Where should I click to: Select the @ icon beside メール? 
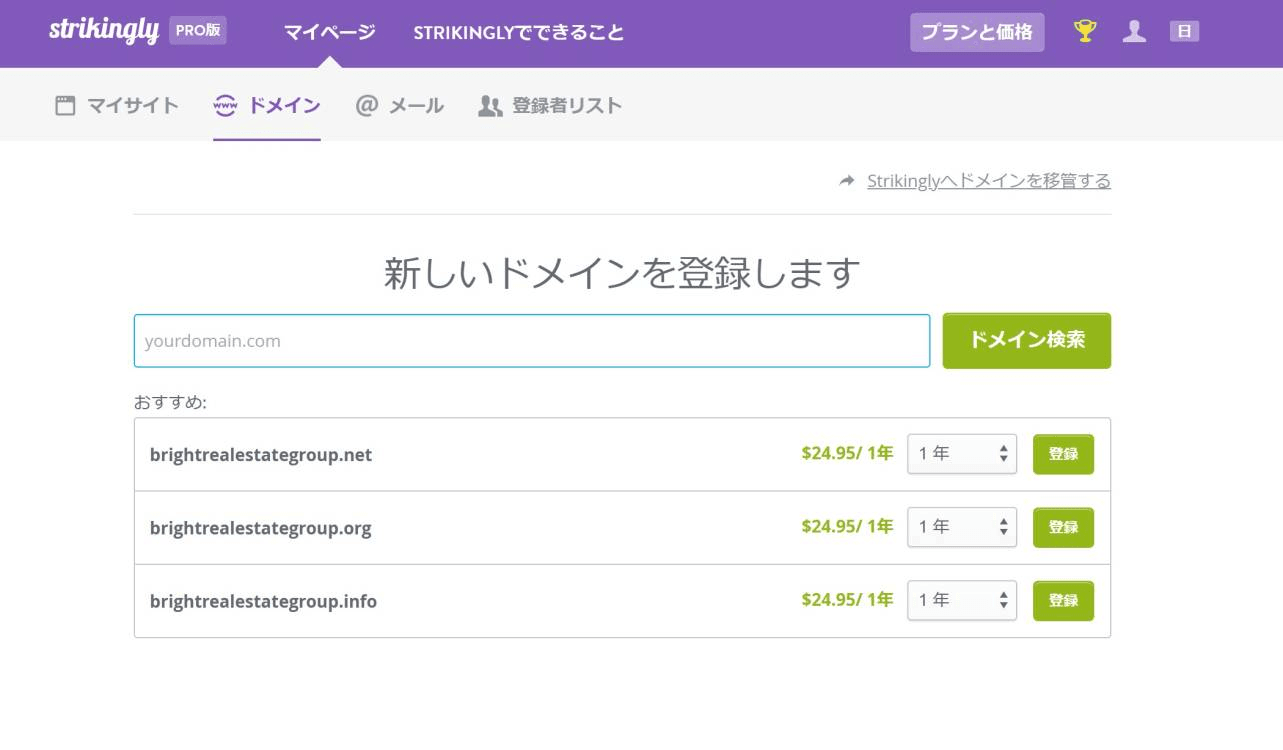[x=366, y=104]
